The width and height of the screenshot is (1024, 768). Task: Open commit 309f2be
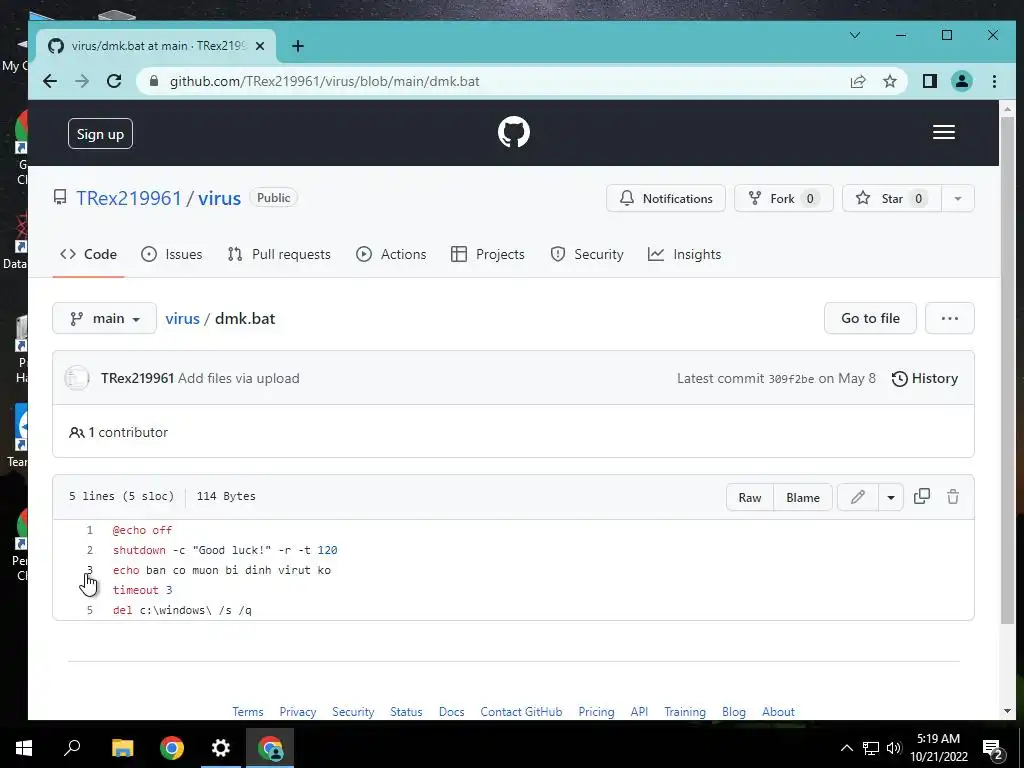(791, 379)
